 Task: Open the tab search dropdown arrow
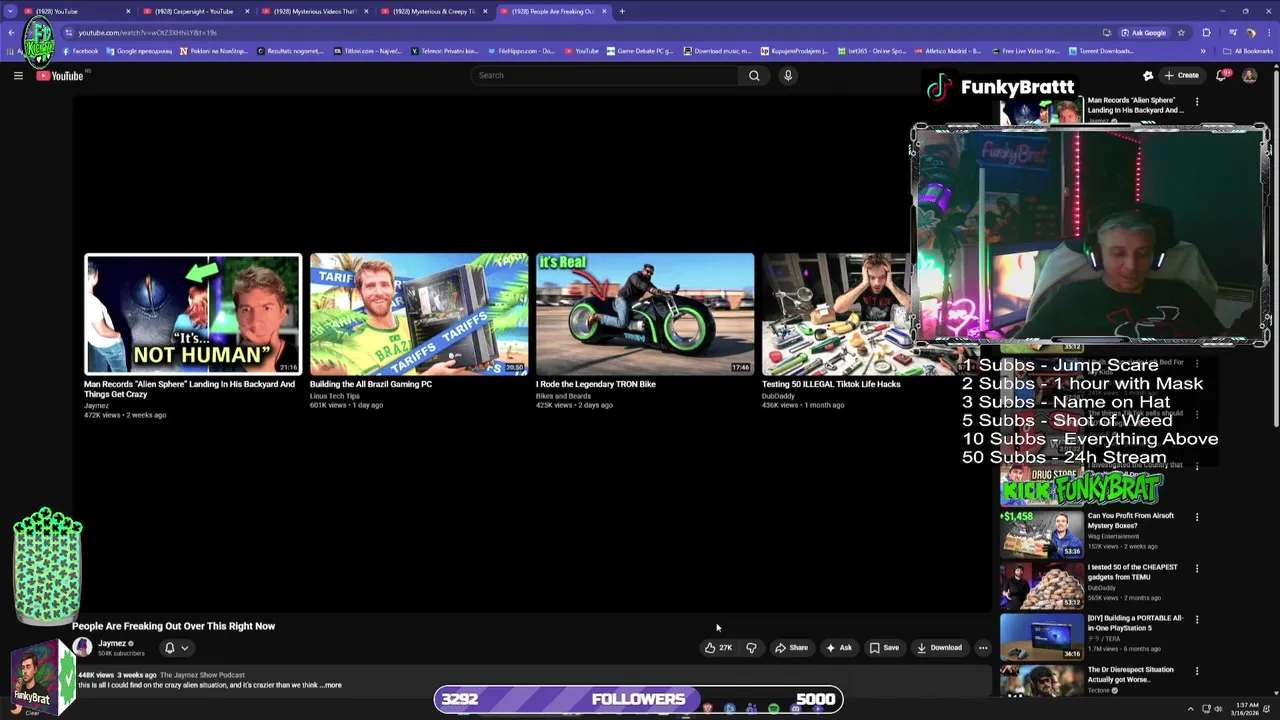click(10, 11)
